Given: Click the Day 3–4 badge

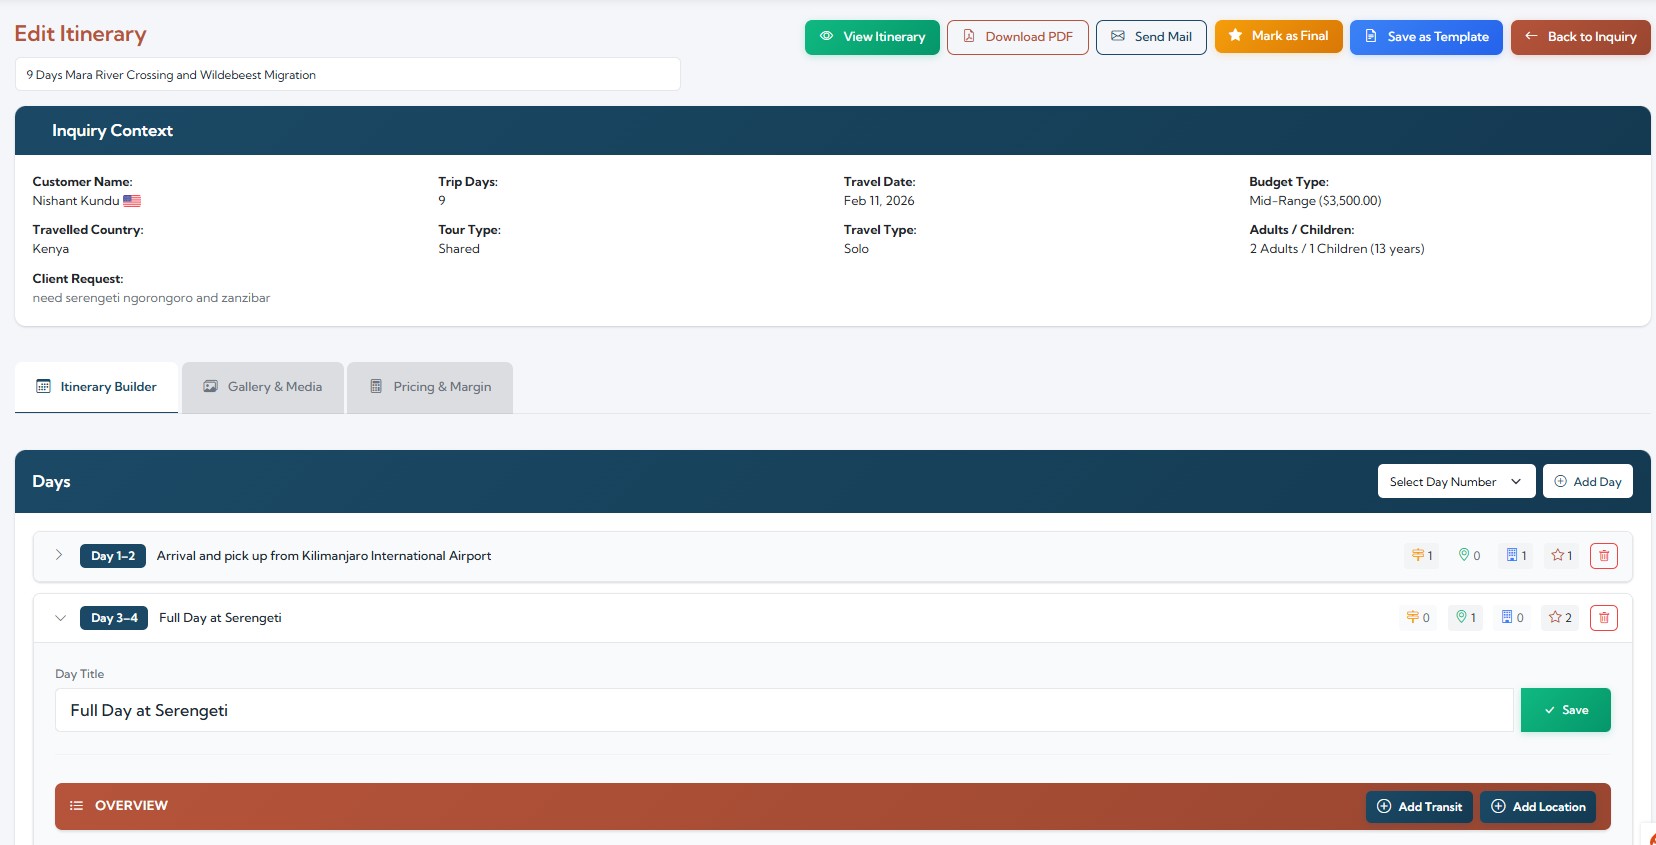Looking at the screenshot, I should 114,618.
